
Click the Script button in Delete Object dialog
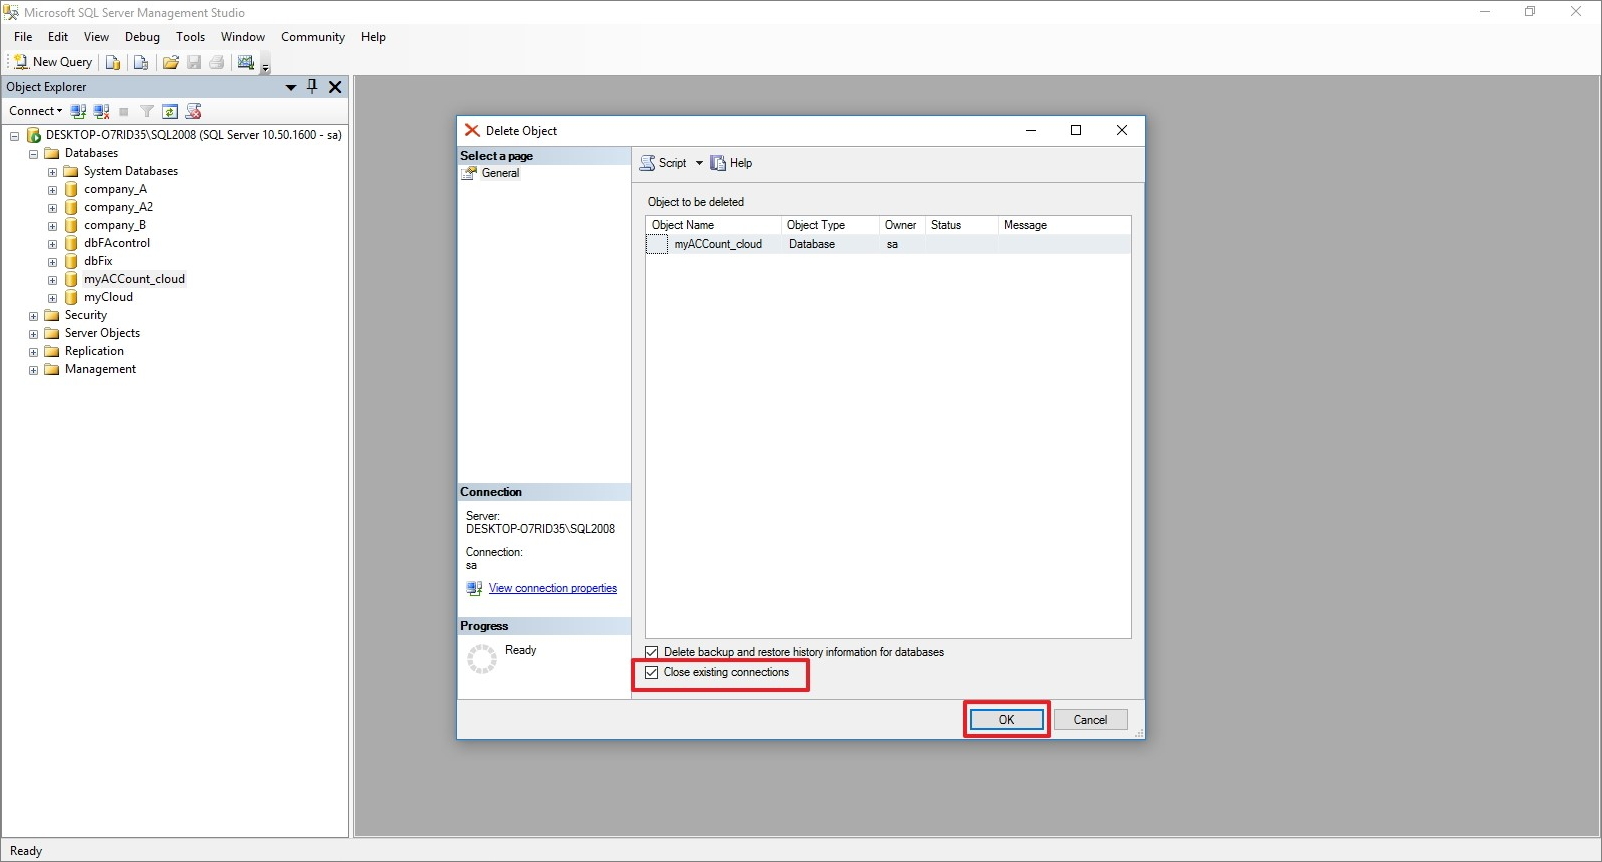click(663, 163)
